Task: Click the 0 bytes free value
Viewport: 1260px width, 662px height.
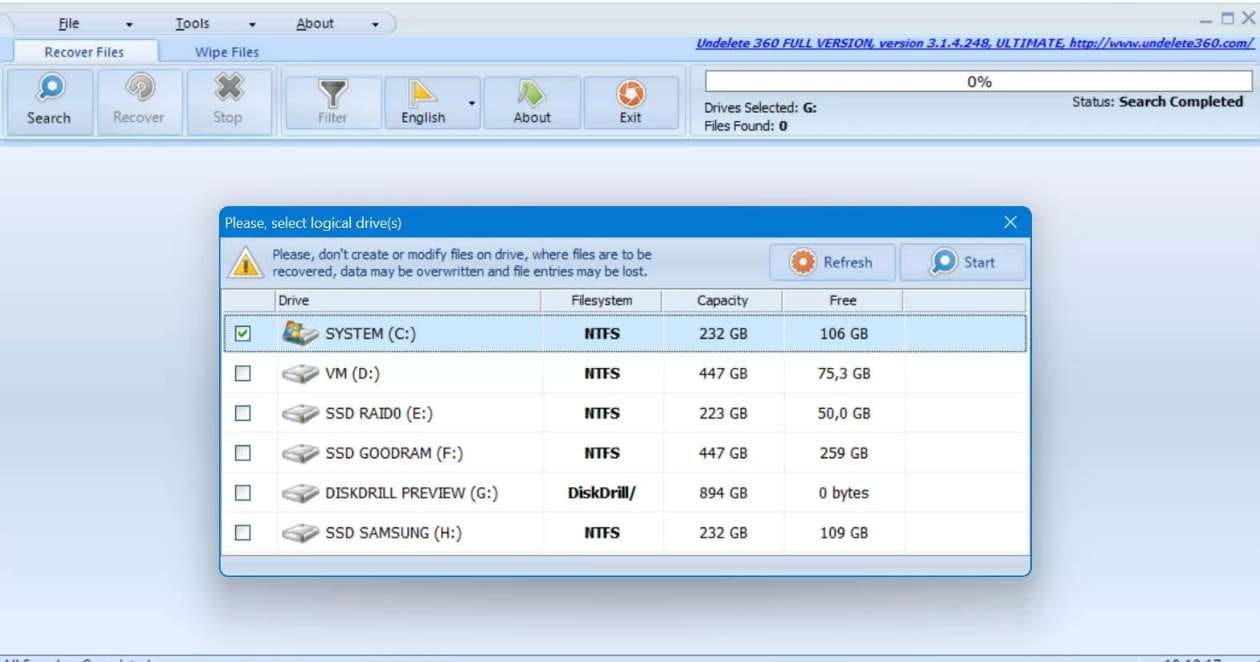Action: coord(844,494)
